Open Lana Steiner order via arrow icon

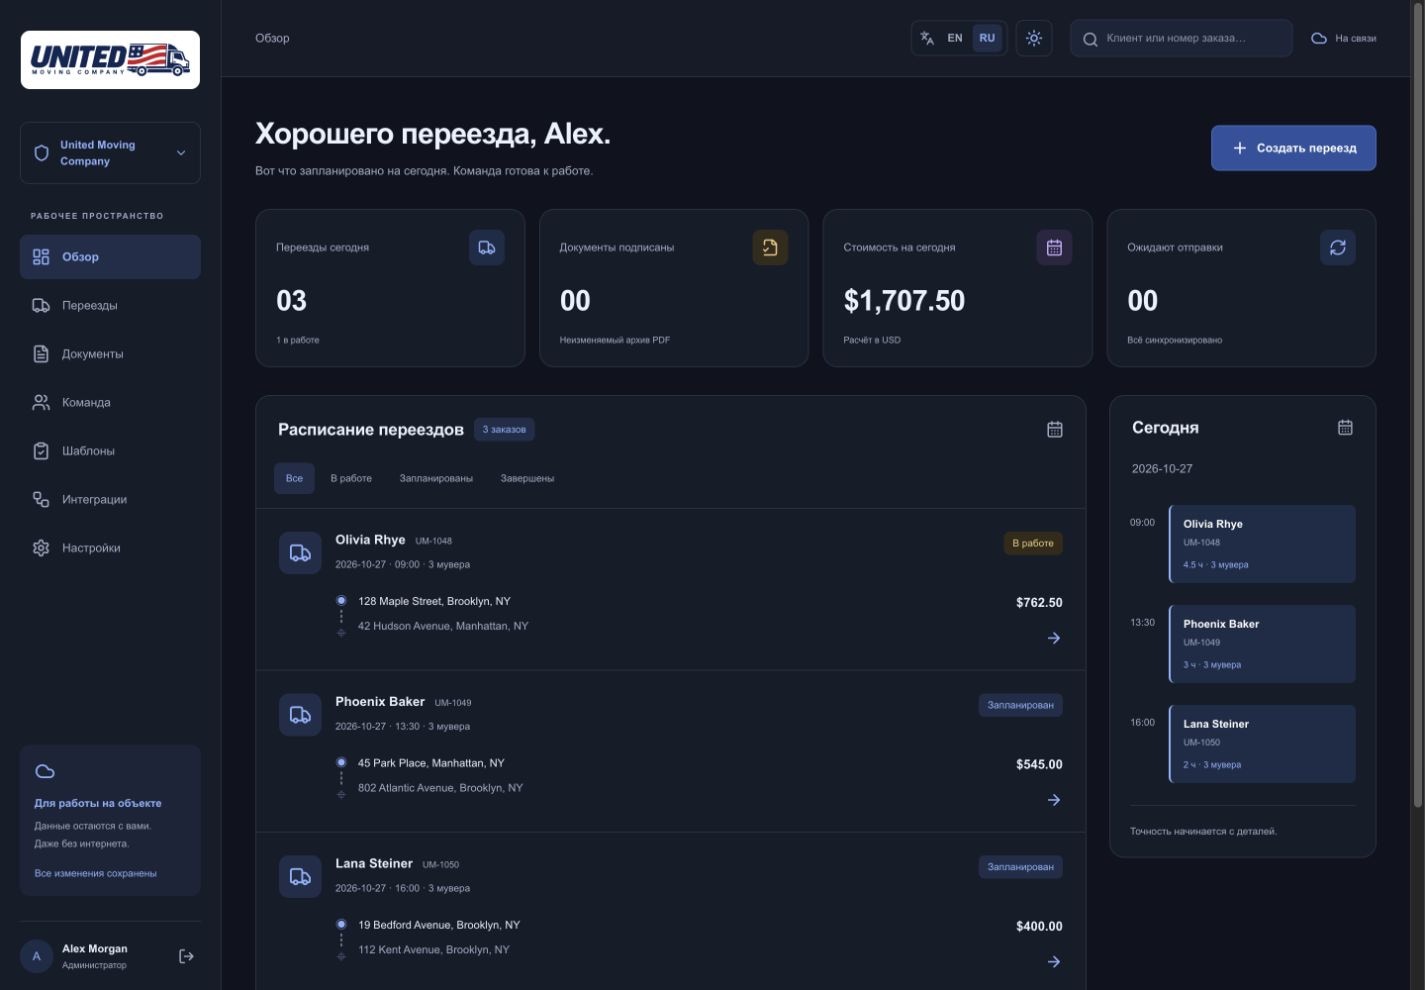[1054, 962]
